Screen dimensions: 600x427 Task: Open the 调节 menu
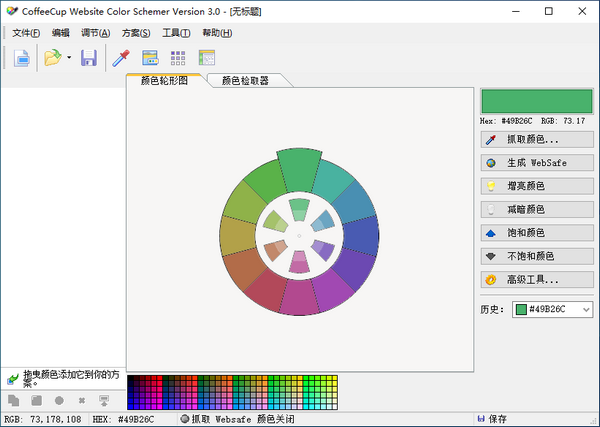click(96, 33)
